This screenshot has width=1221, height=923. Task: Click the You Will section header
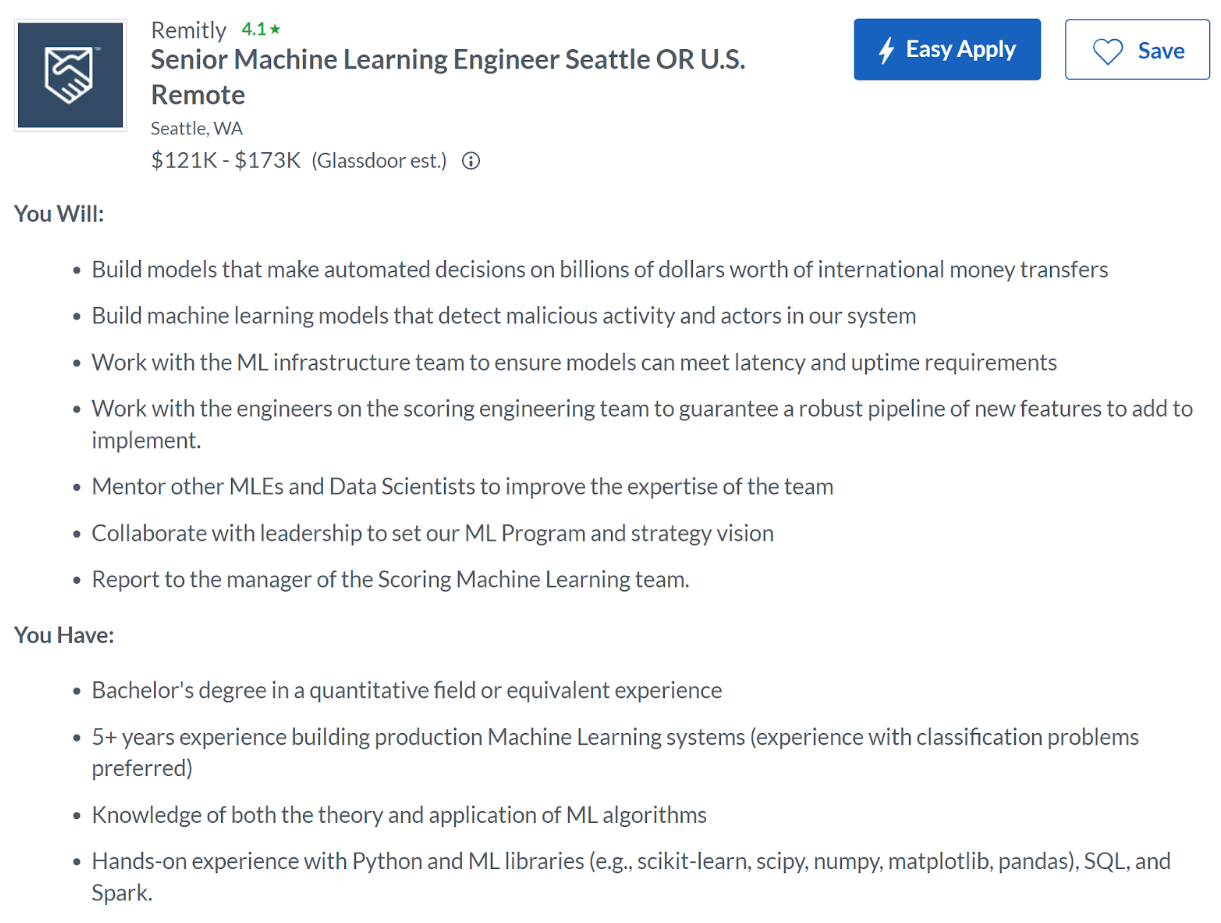(58, 213)
